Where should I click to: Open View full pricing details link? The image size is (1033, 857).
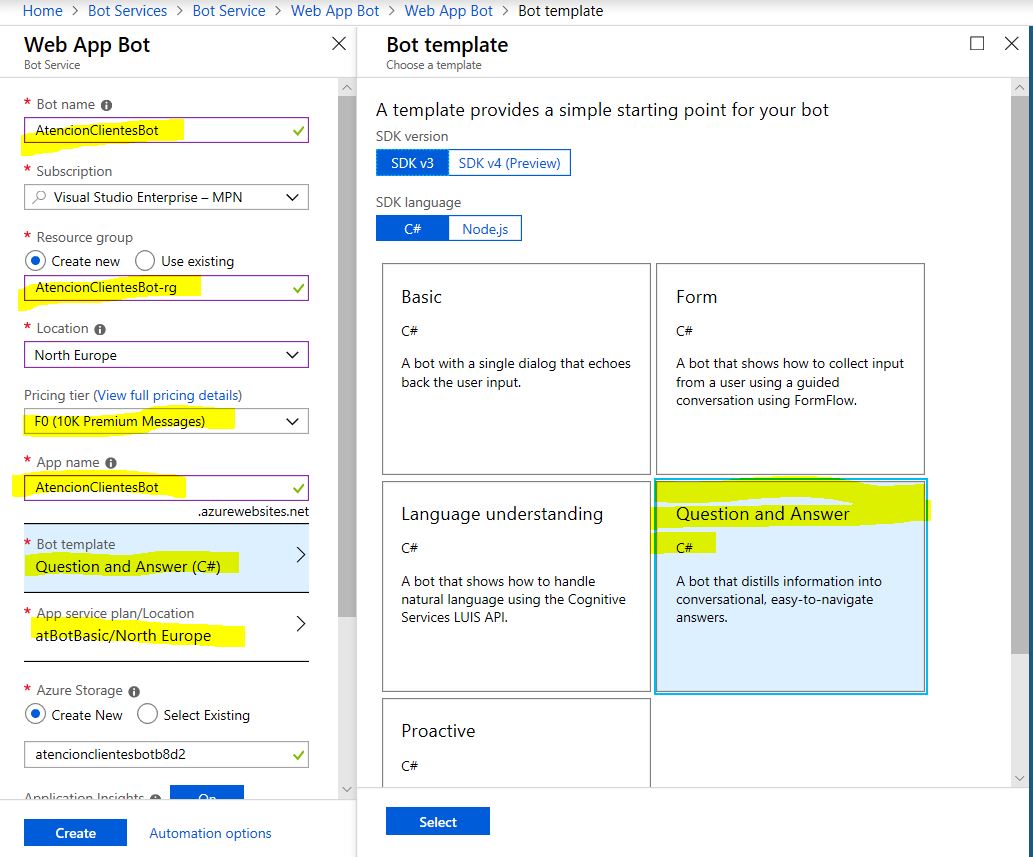(x=167, y=395)
